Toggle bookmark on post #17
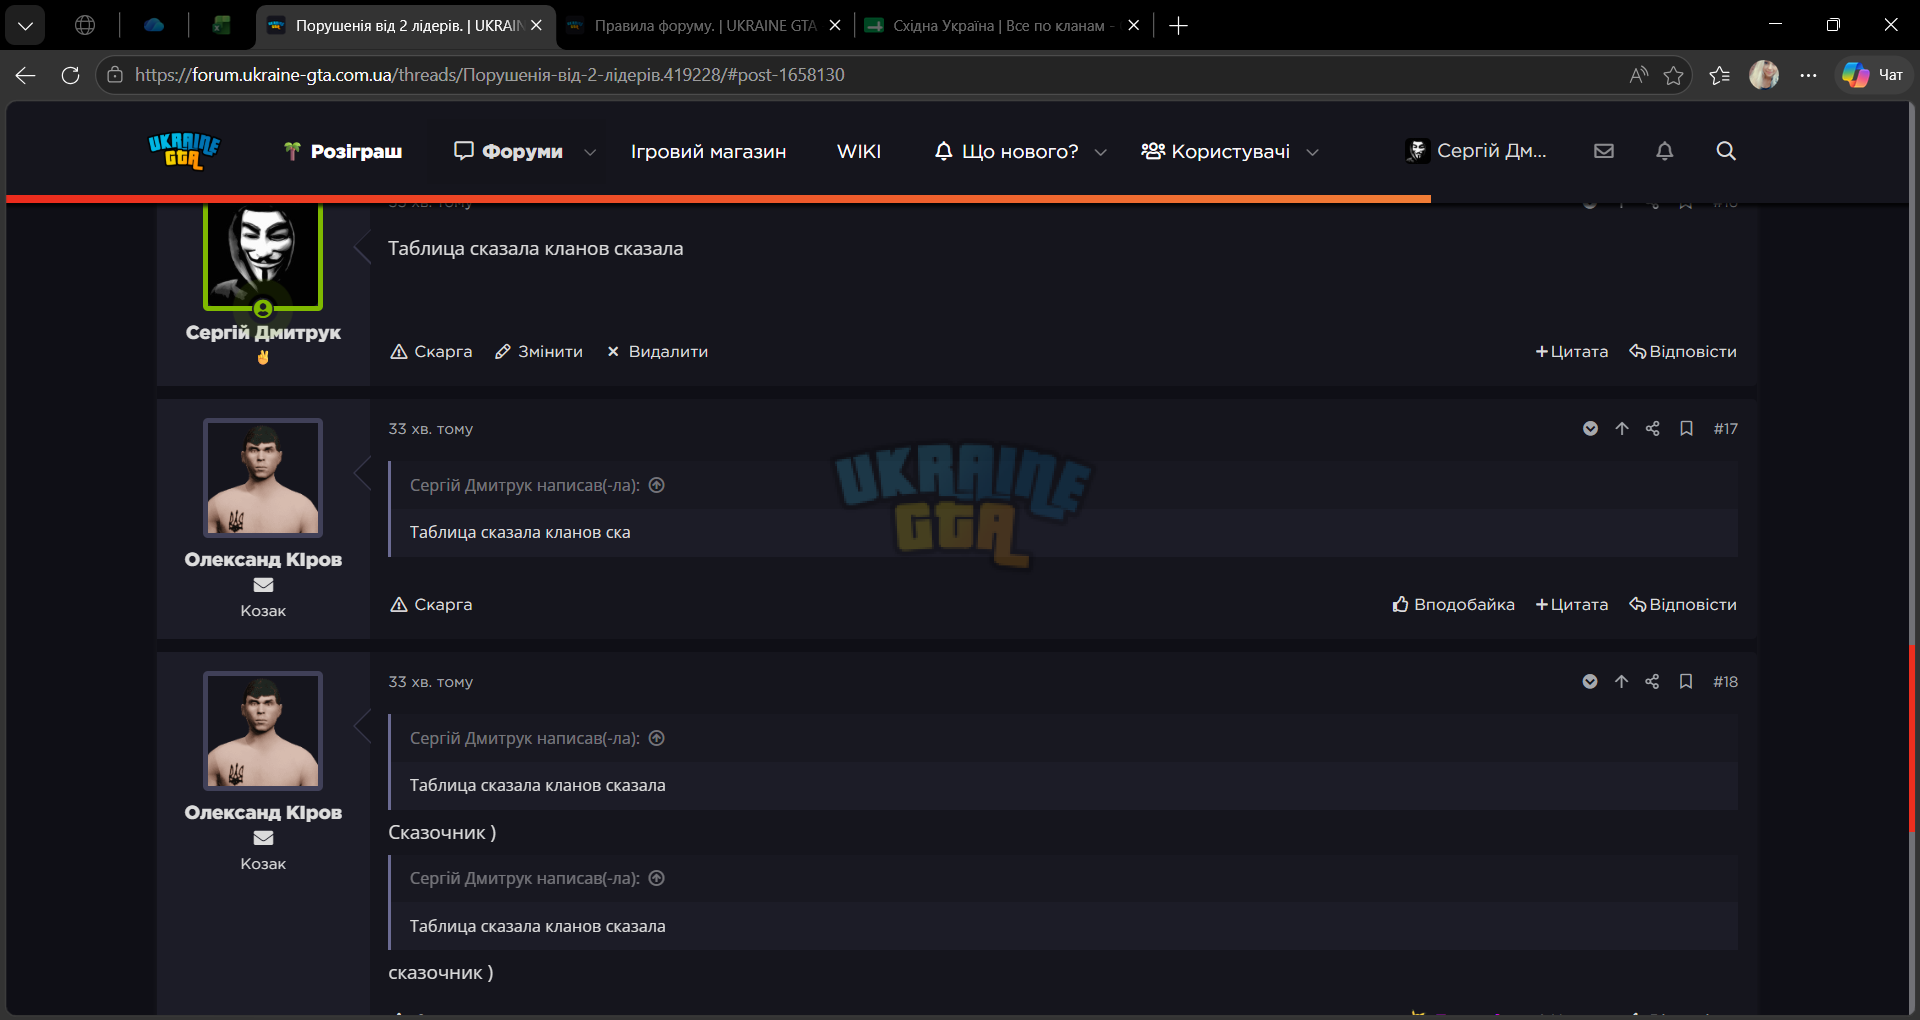 [x=1686, y=428]
